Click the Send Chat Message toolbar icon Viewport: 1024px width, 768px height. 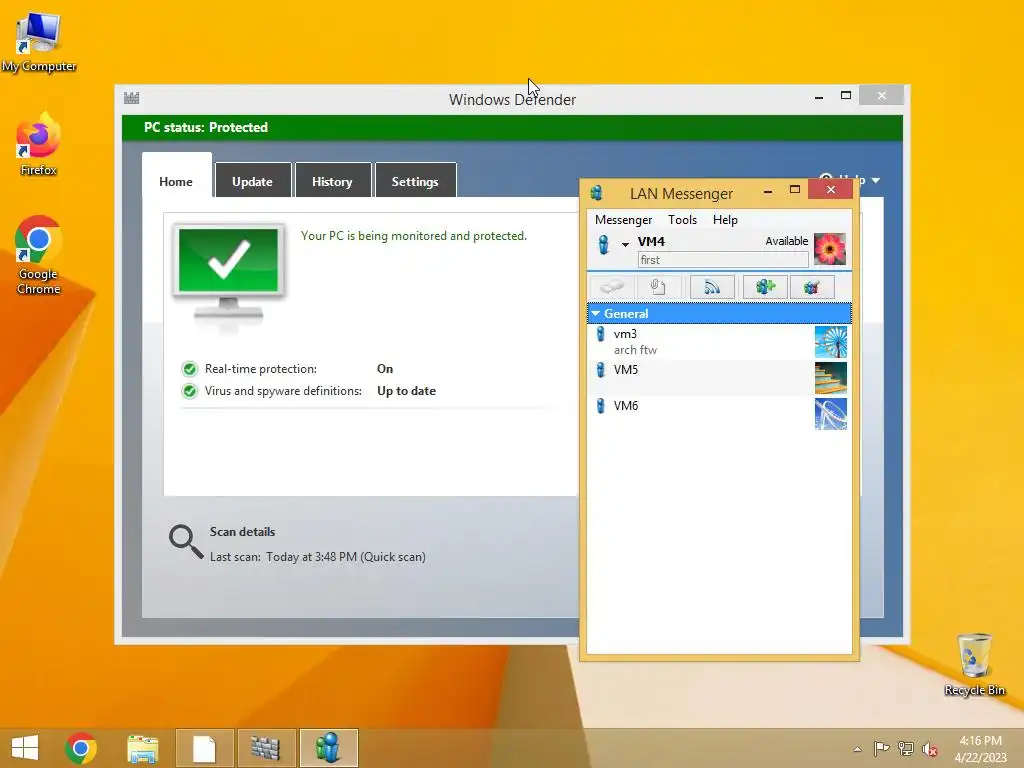pyautogui.click(x=612, y=287)
